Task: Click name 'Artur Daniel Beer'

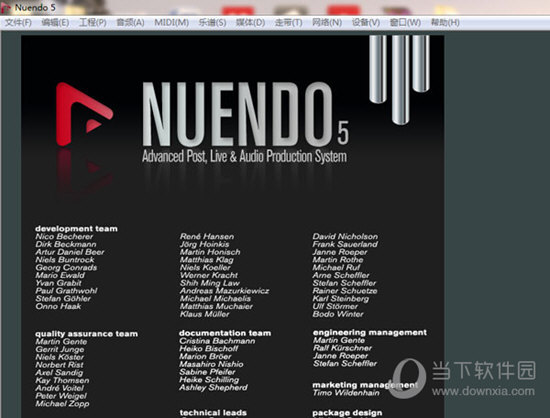Action: click(x=70, y=252)
